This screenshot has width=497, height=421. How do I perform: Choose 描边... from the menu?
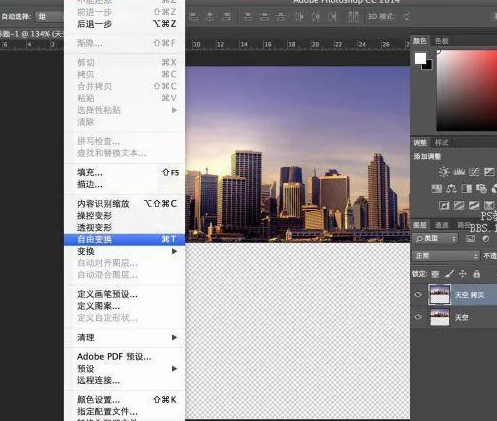[x=125, y=184]
